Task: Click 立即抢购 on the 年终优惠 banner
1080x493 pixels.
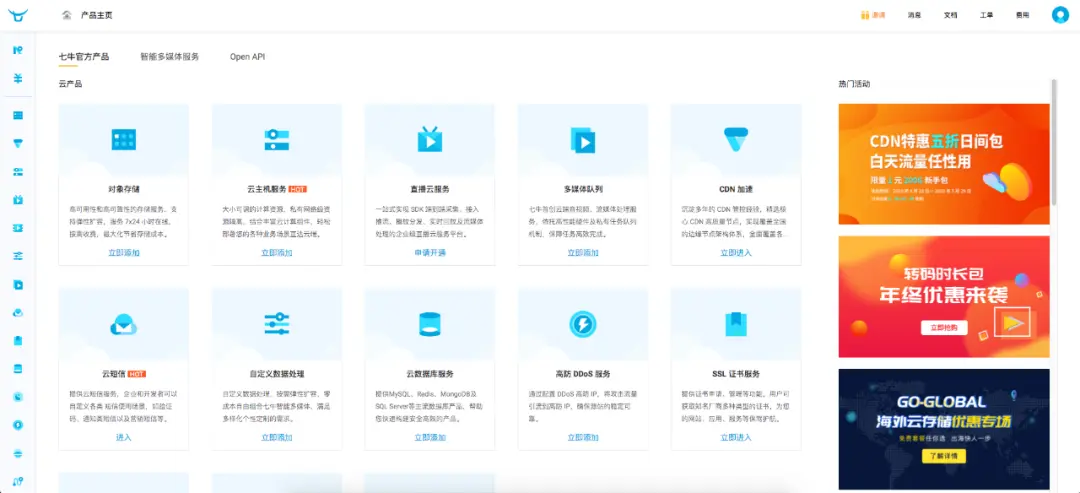Action: click(x=944, y=327)
